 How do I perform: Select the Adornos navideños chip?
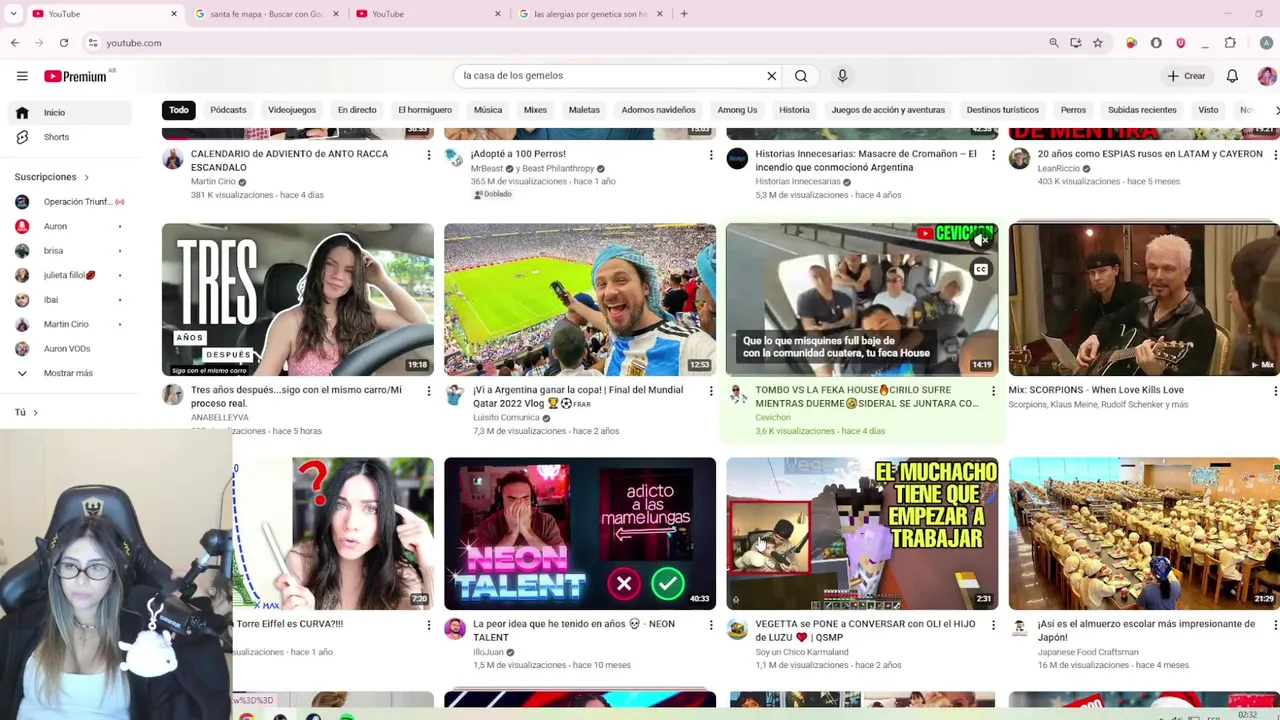pos(658,110)
